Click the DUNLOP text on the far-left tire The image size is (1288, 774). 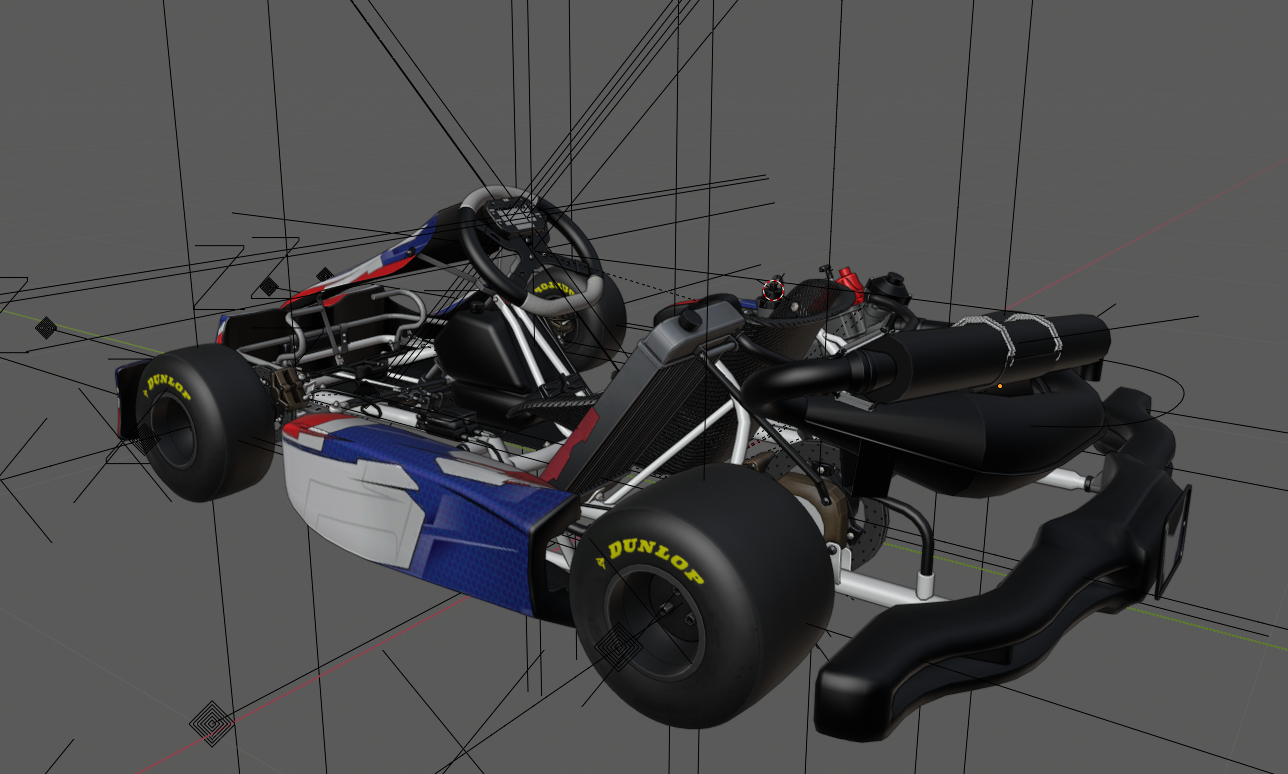pyautogui.click(x=167, y=387)
